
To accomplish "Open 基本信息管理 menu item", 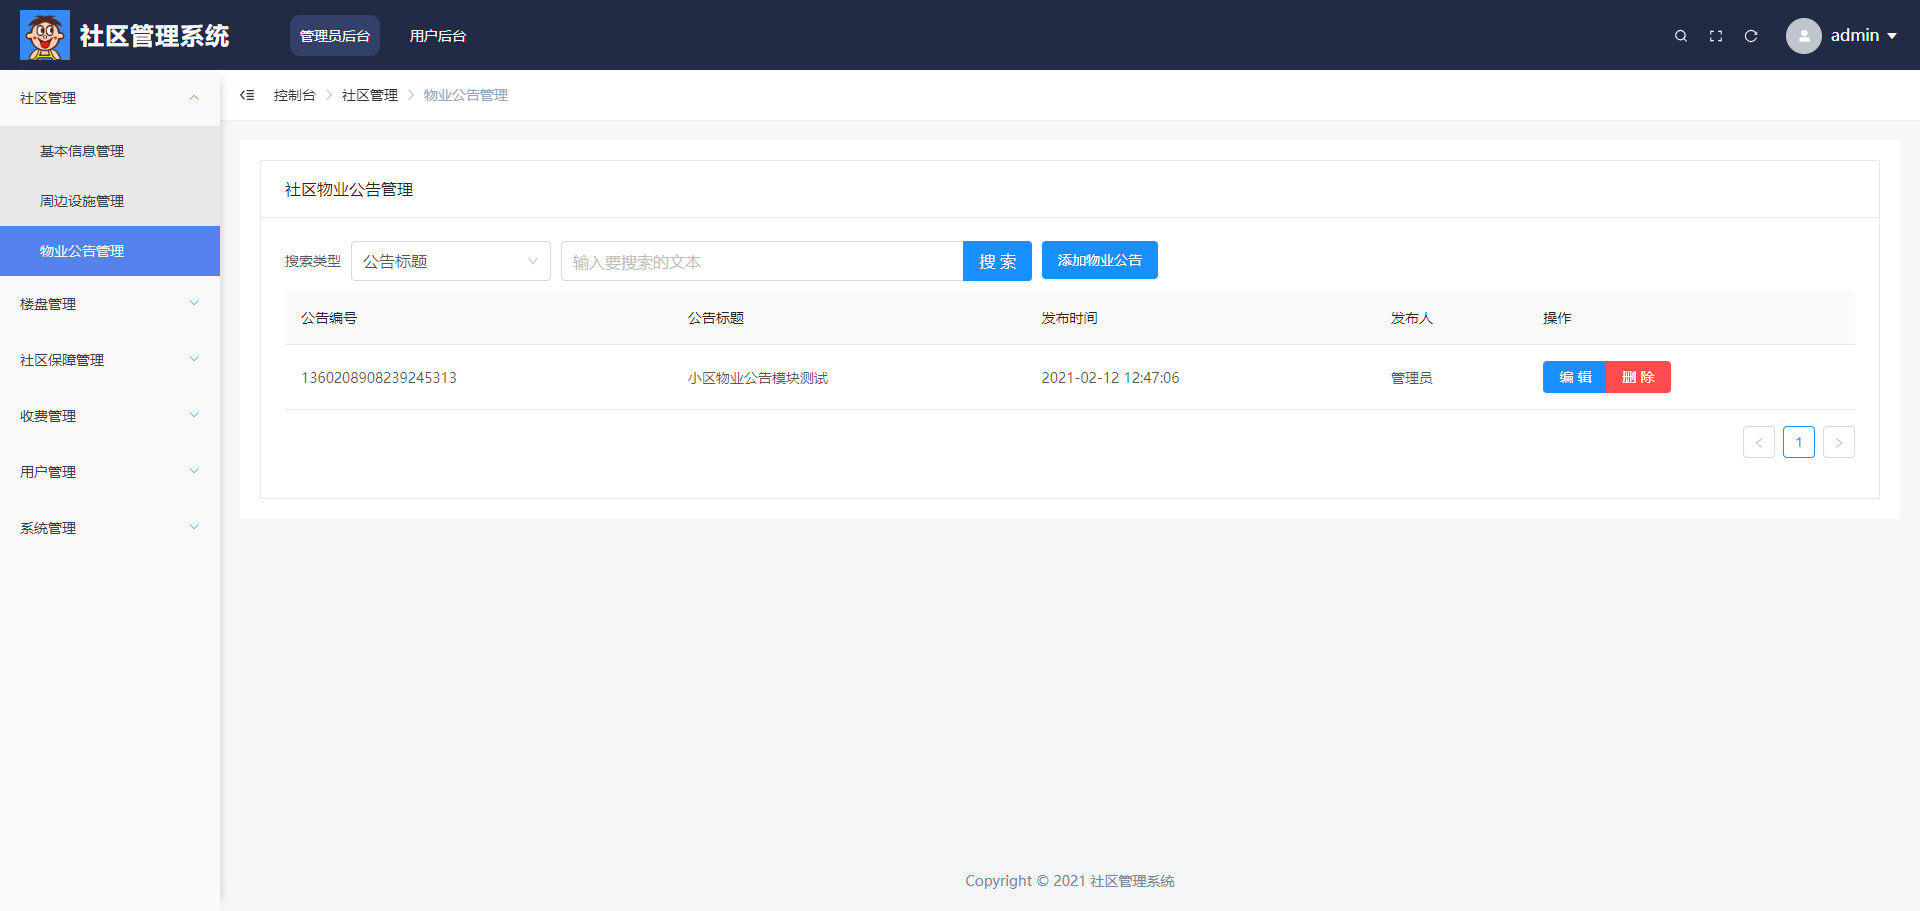I will coord(82,151).
